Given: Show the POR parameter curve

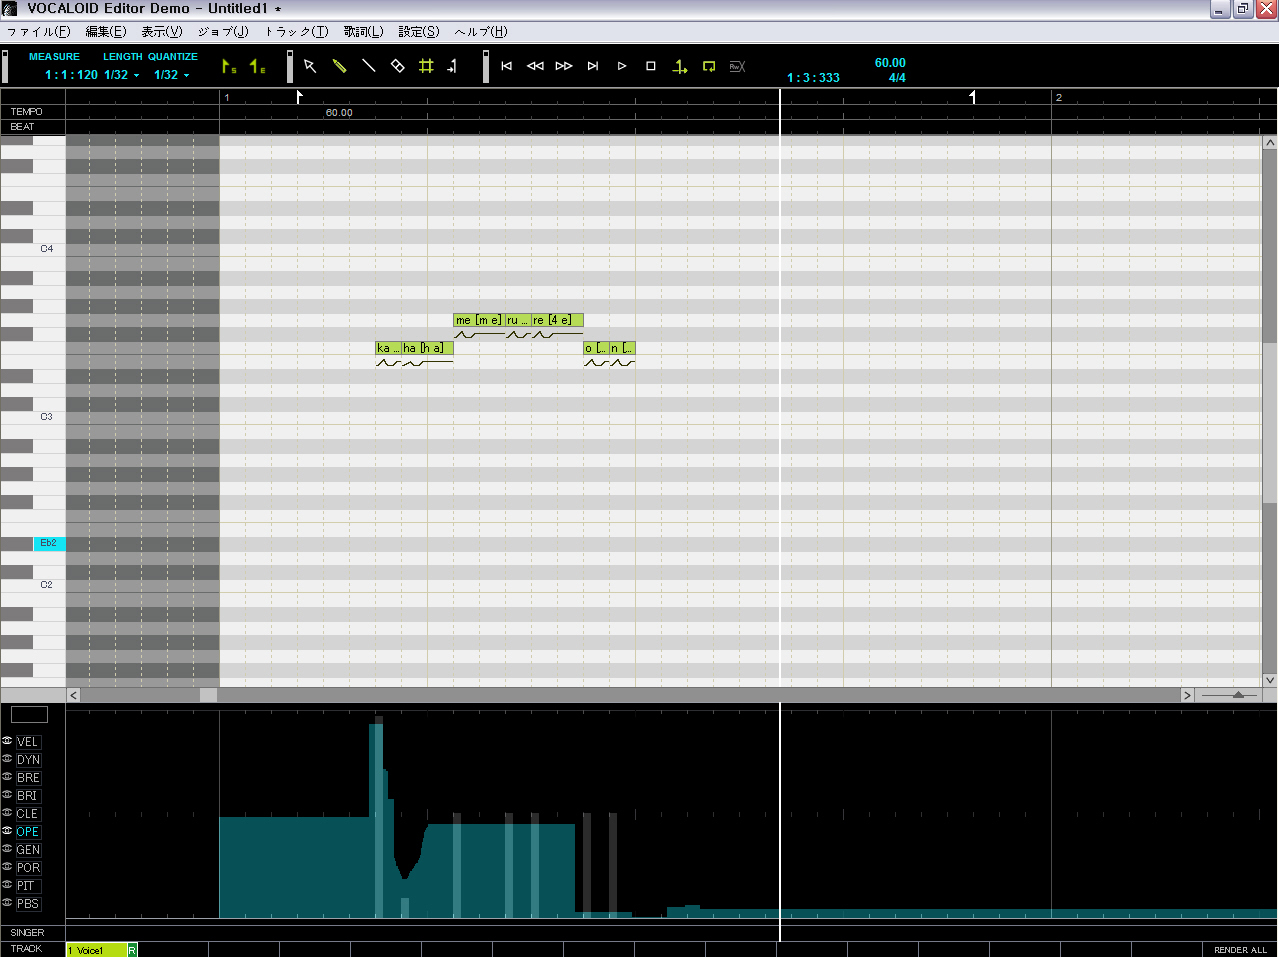Looking at the screenshot, I should [28, 868].
